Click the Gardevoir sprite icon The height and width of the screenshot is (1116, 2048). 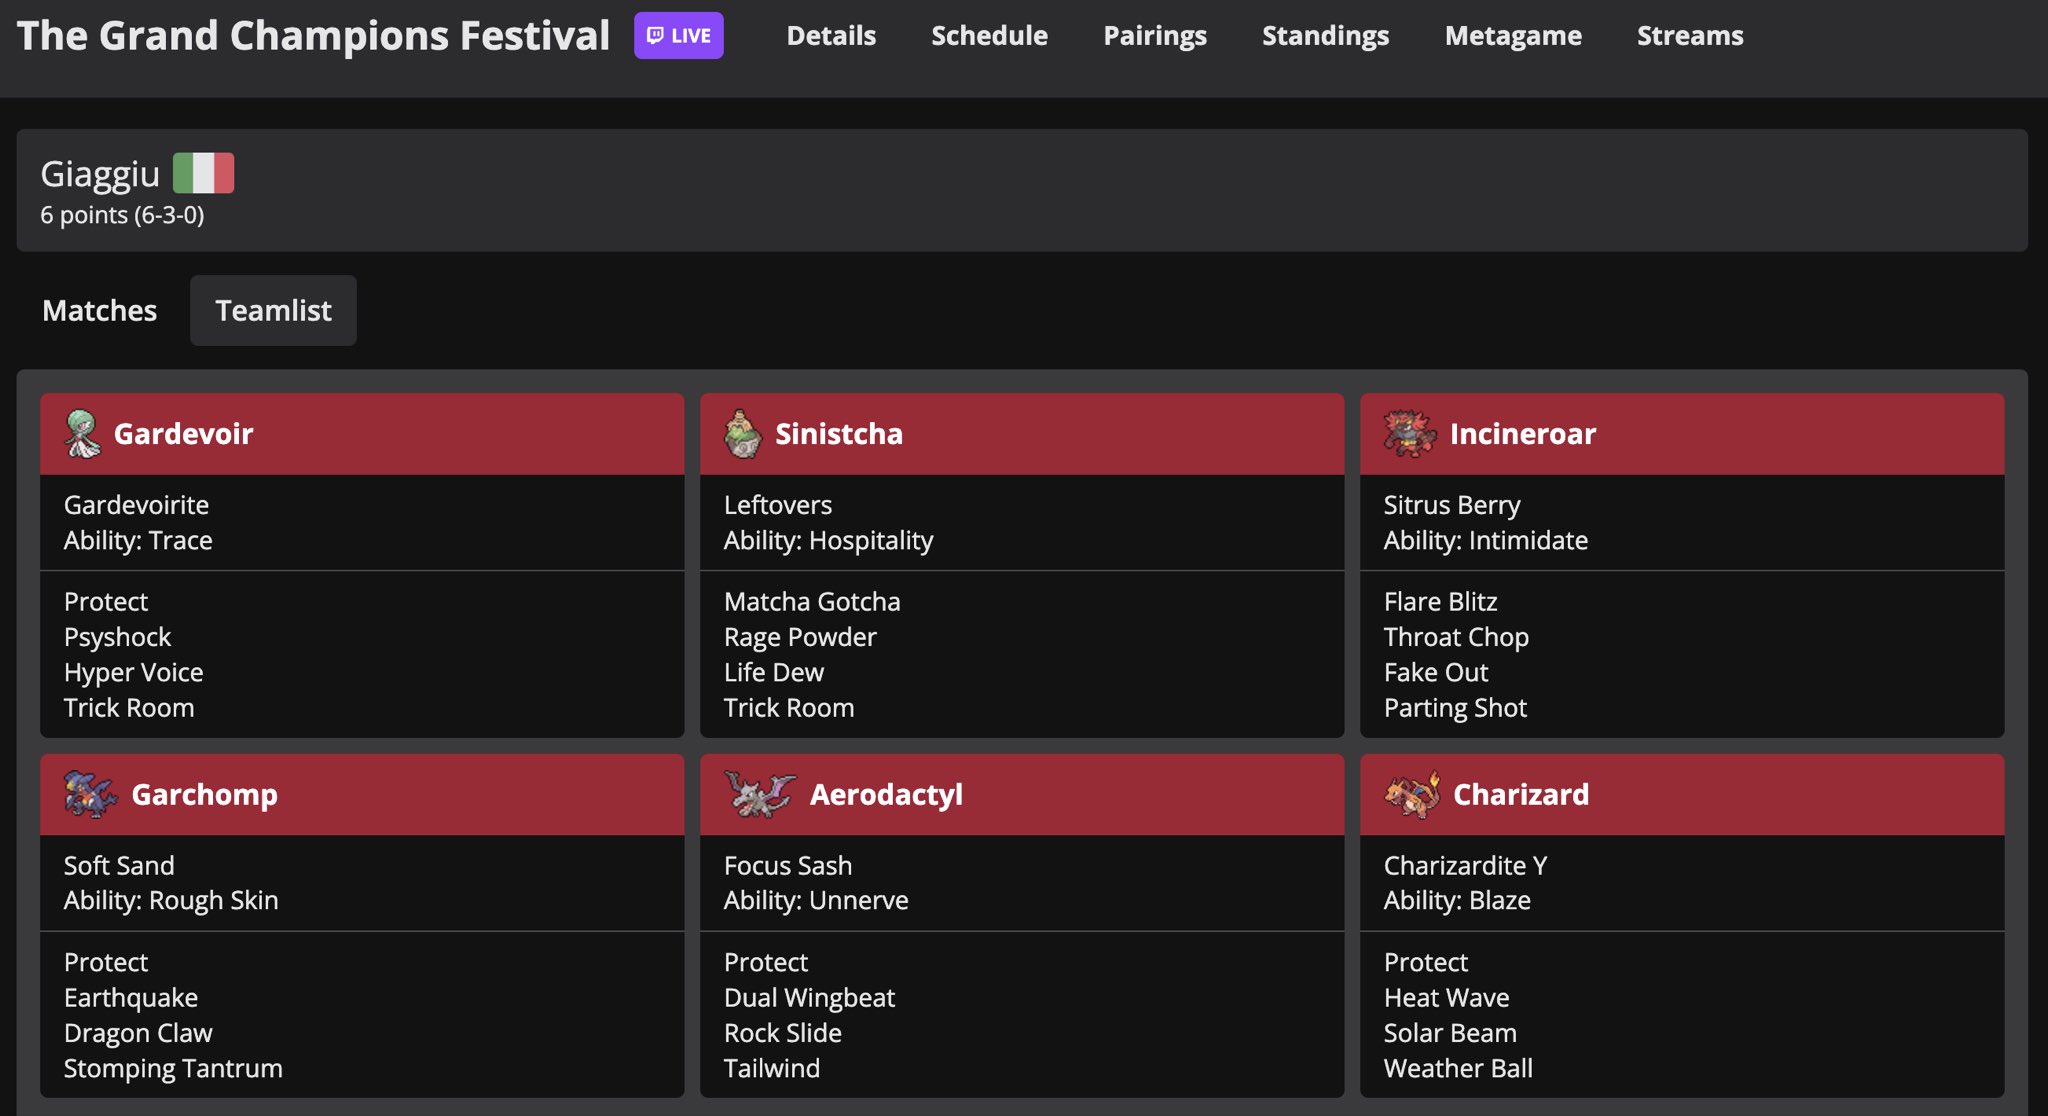pyautogui.click(x=83, y=434)
